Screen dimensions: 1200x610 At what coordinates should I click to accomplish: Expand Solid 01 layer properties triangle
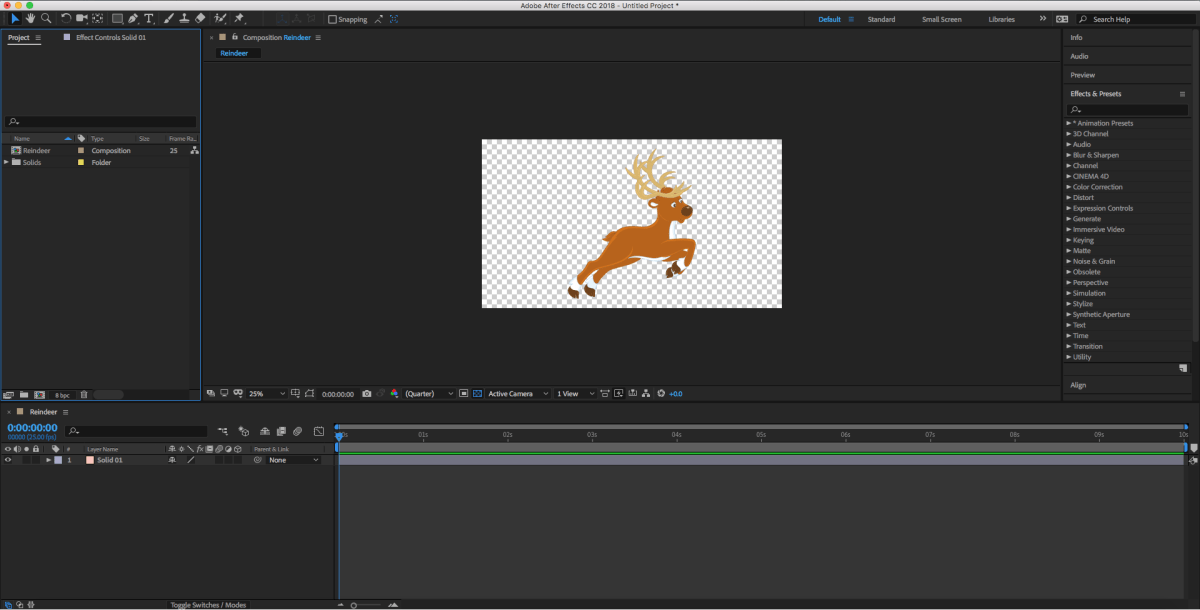[48, 460]
